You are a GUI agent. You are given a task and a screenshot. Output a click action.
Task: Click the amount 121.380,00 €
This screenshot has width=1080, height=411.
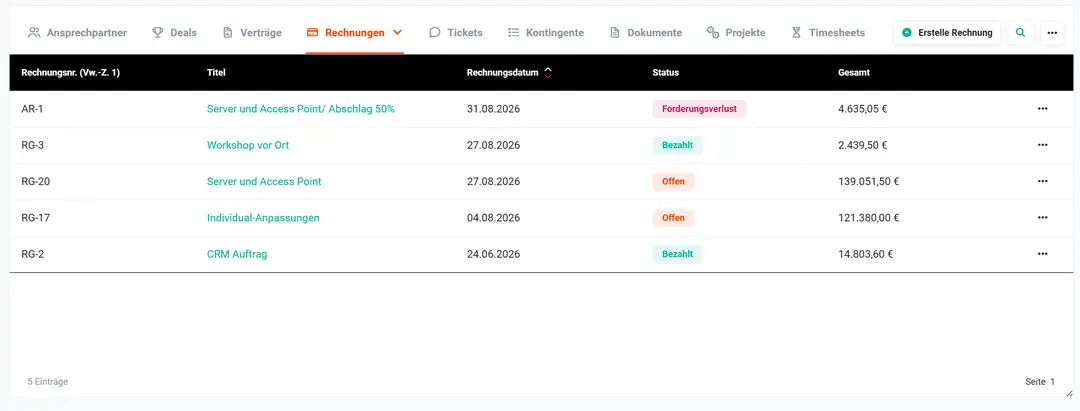[x=869, y=218]
